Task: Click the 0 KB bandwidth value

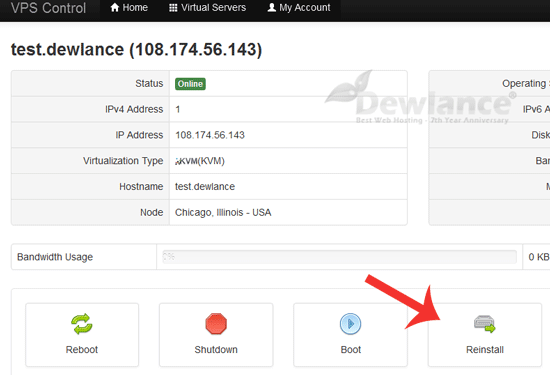Action: [x=539, y=257]
